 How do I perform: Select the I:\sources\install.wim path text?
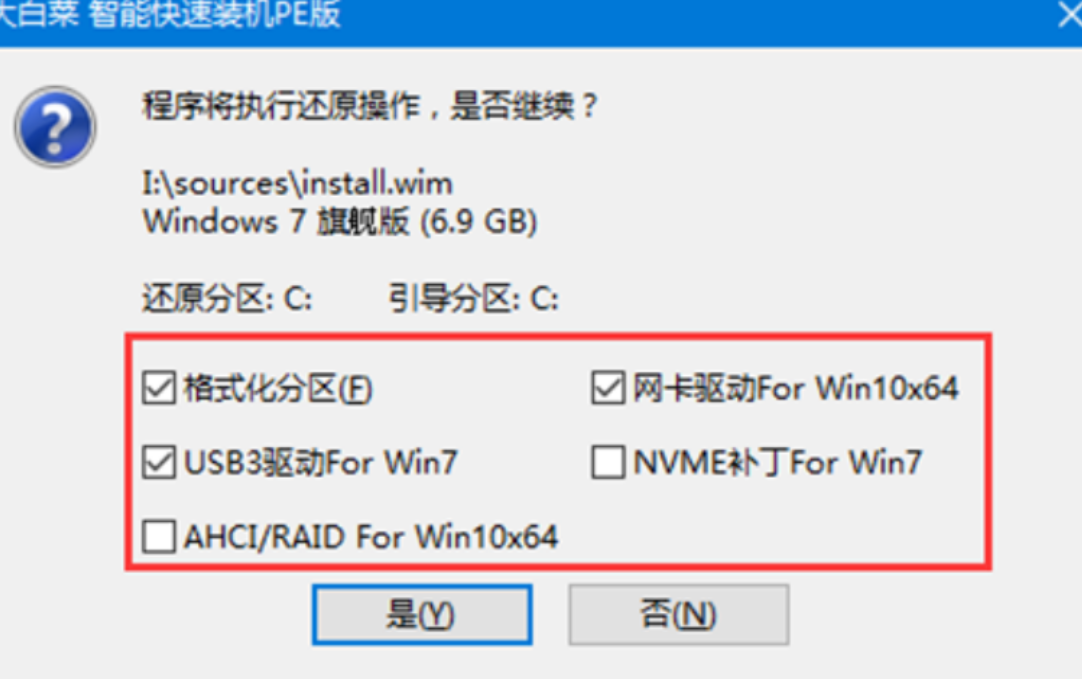pyautogui.click(x=297, y=184)
